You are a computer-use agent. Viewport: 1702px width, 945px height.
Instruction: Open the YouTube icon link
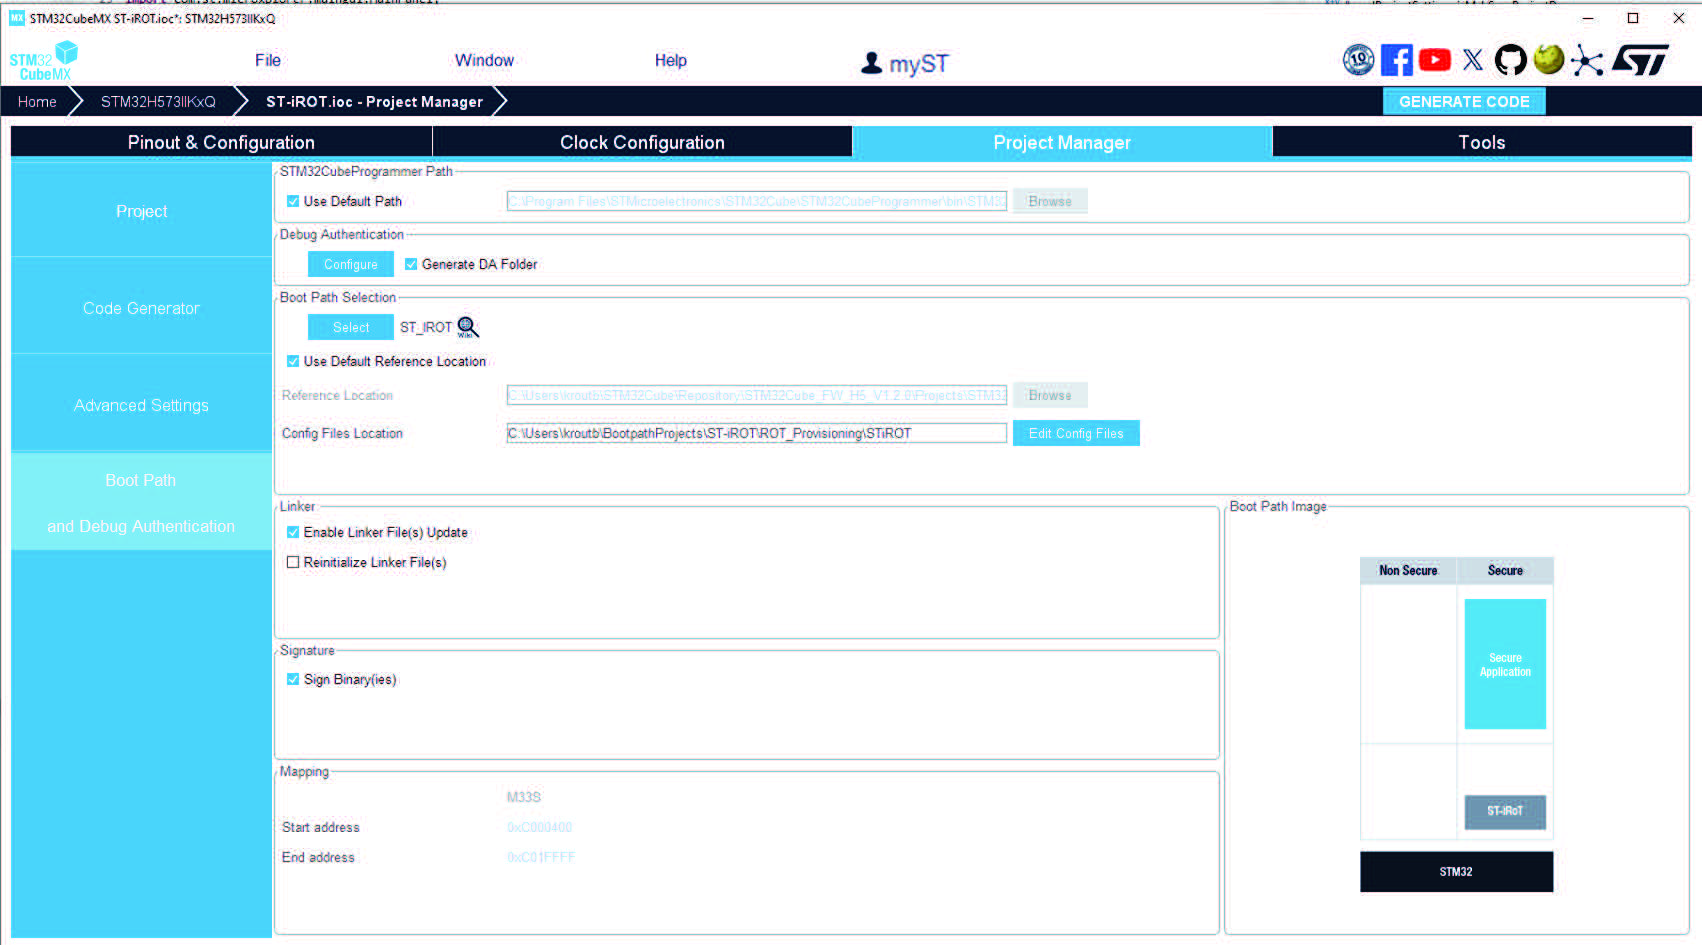click(x=1435, y=60)
